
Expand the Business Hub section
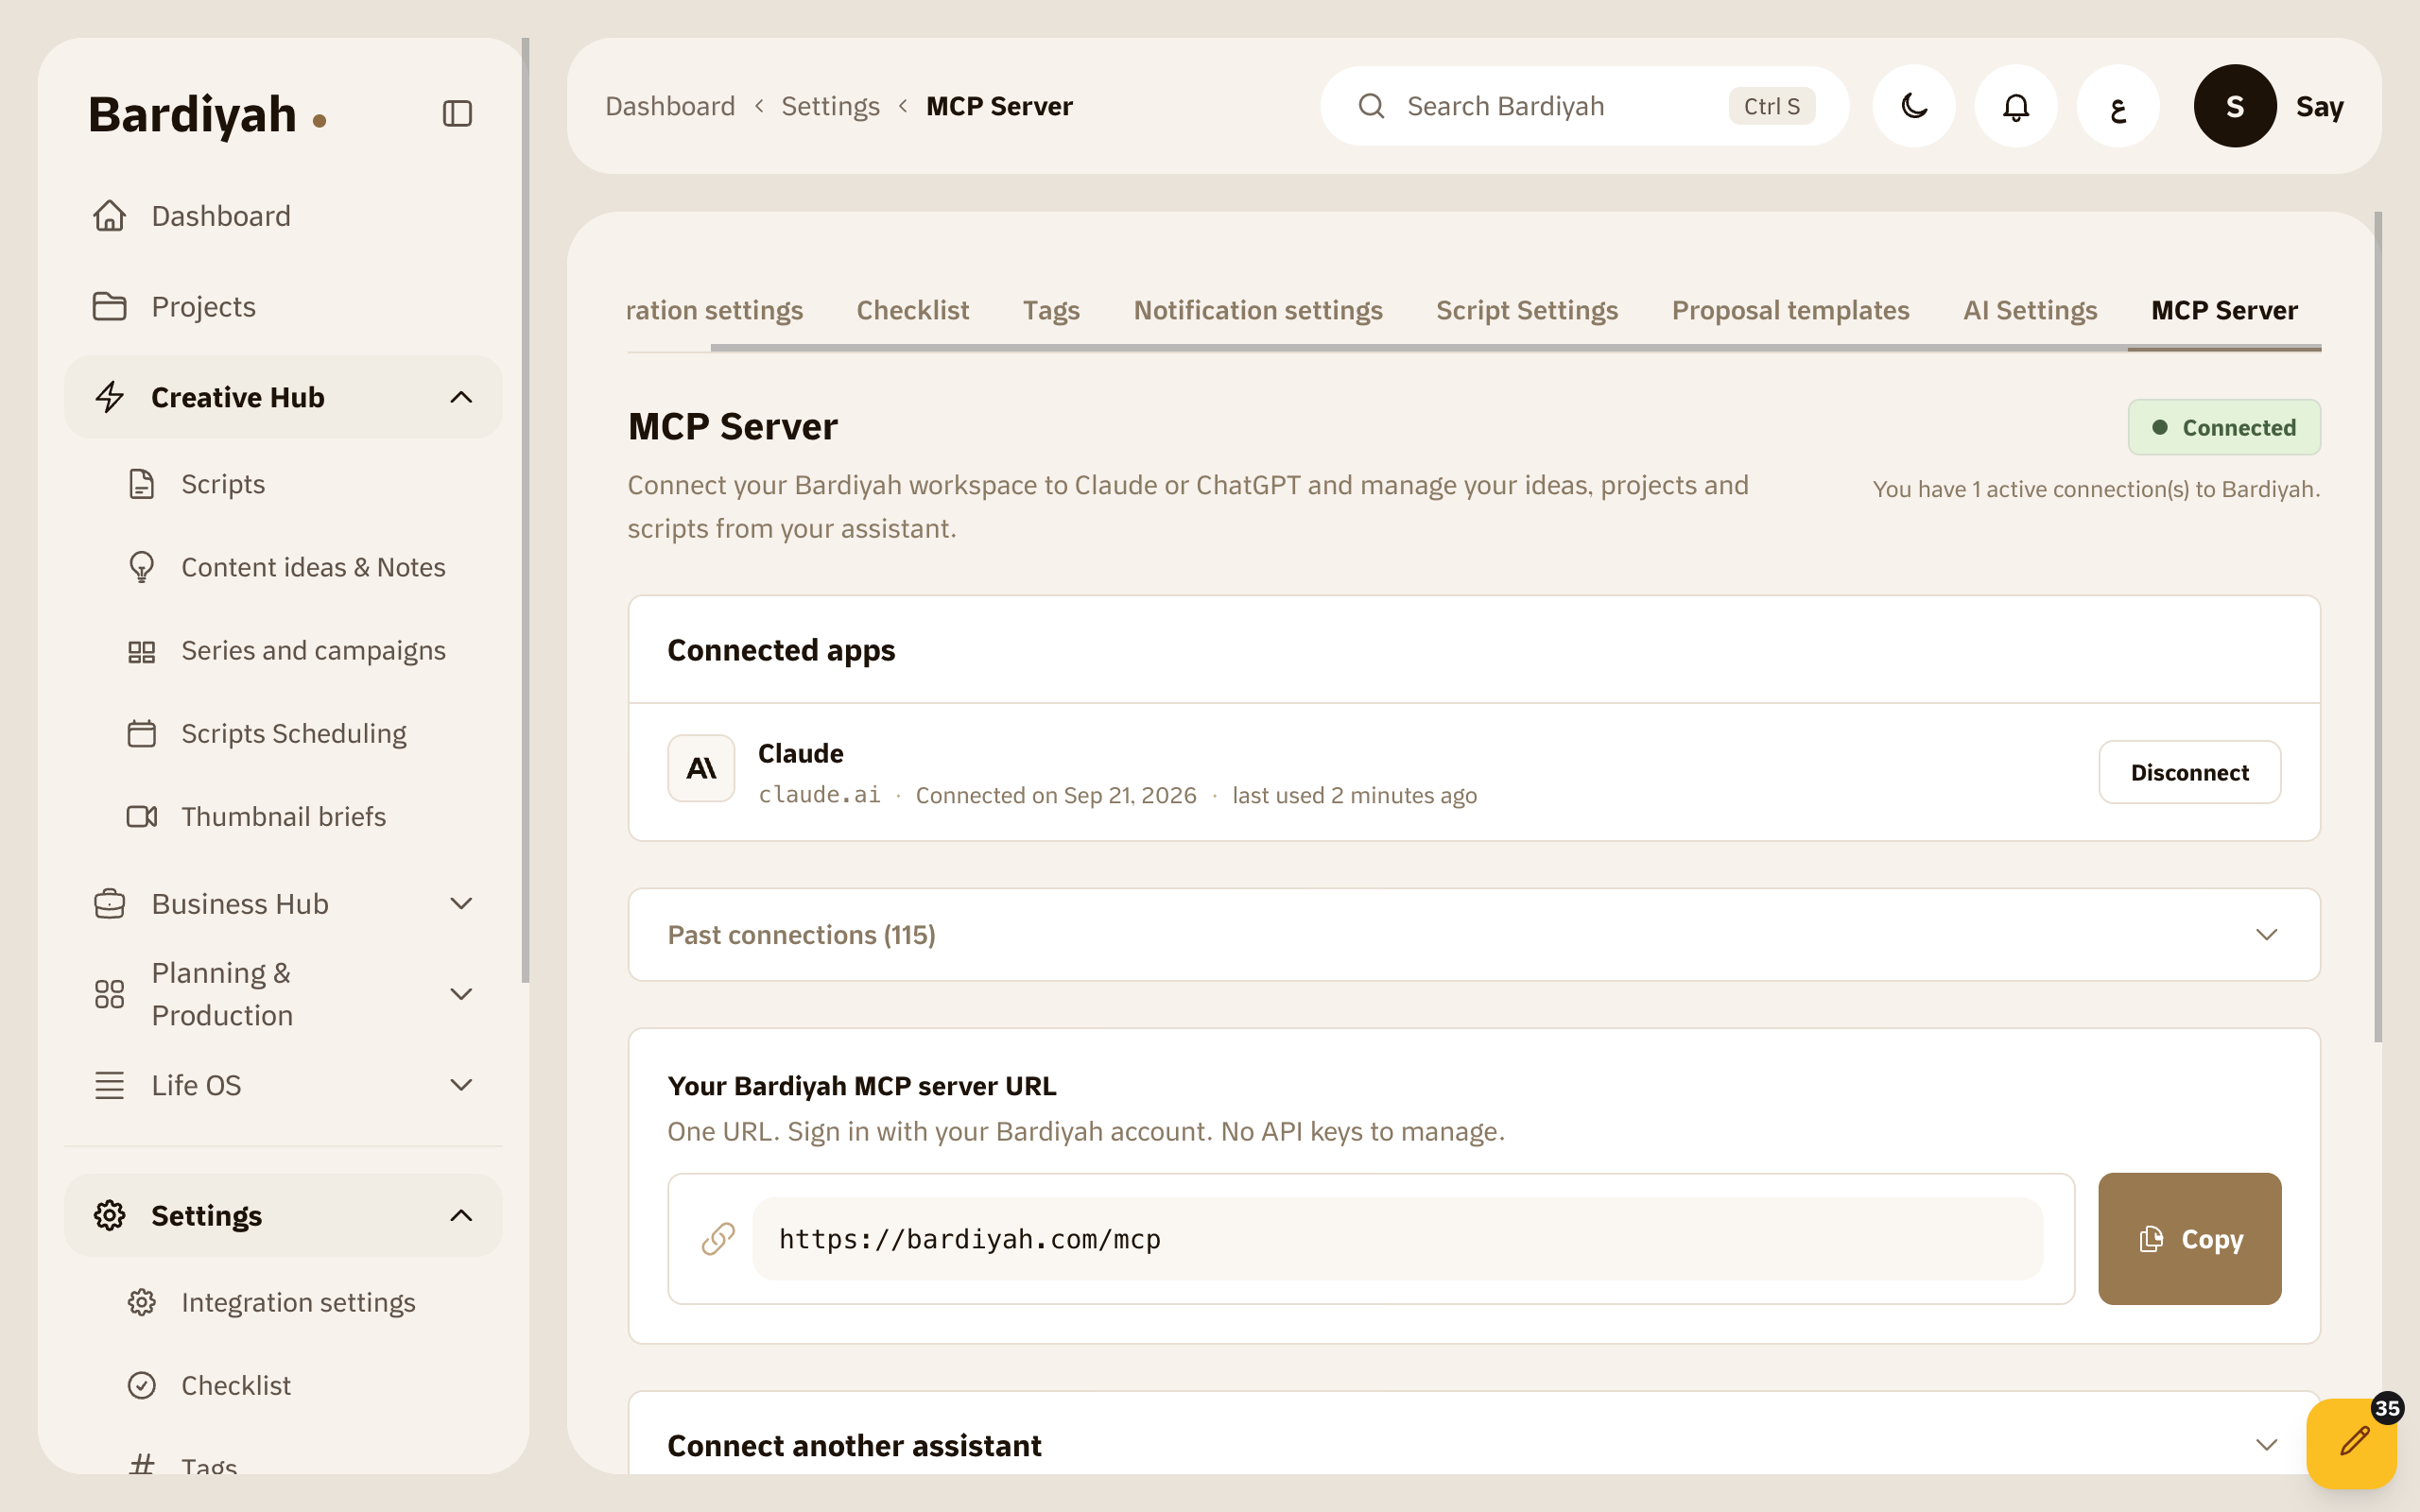(283, 904)
